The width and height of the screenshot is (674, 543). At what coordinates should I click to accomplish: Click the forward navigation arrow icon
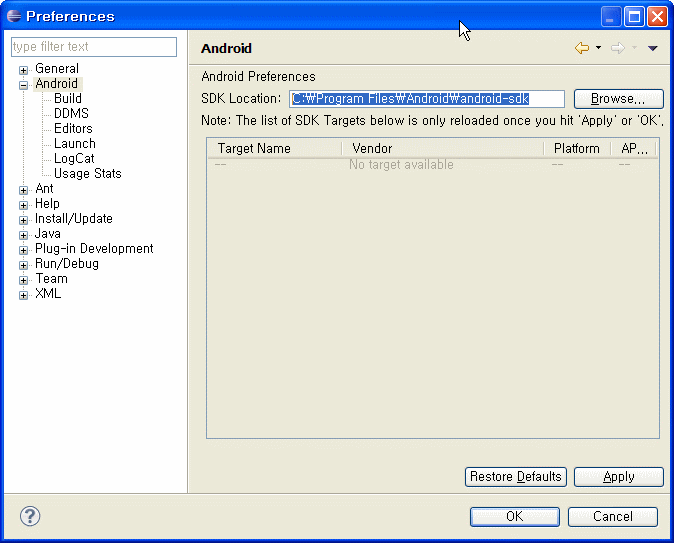point(618,48)
